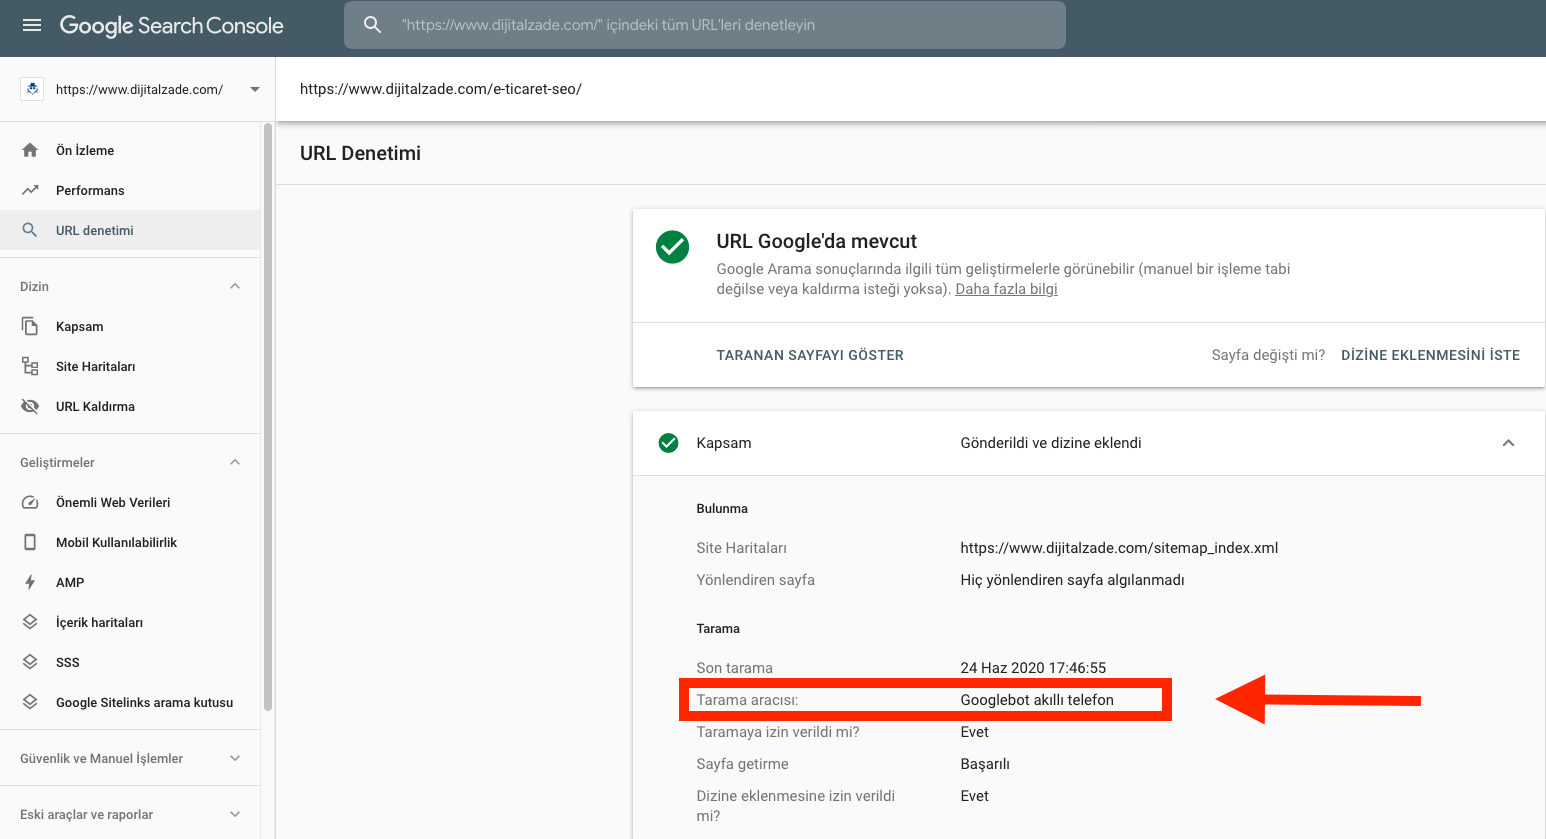Open the property selector dropdown
Viewport: 1546px width, 839px height.
pyautogui.click(x=255, y=89)
